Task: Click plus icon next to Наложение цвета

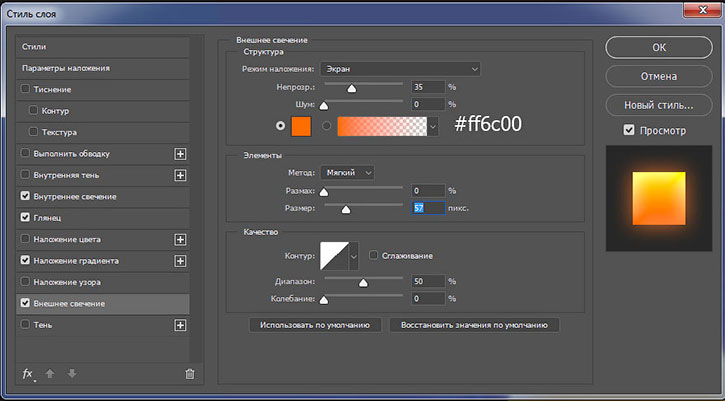Action: tap(180, 240)
